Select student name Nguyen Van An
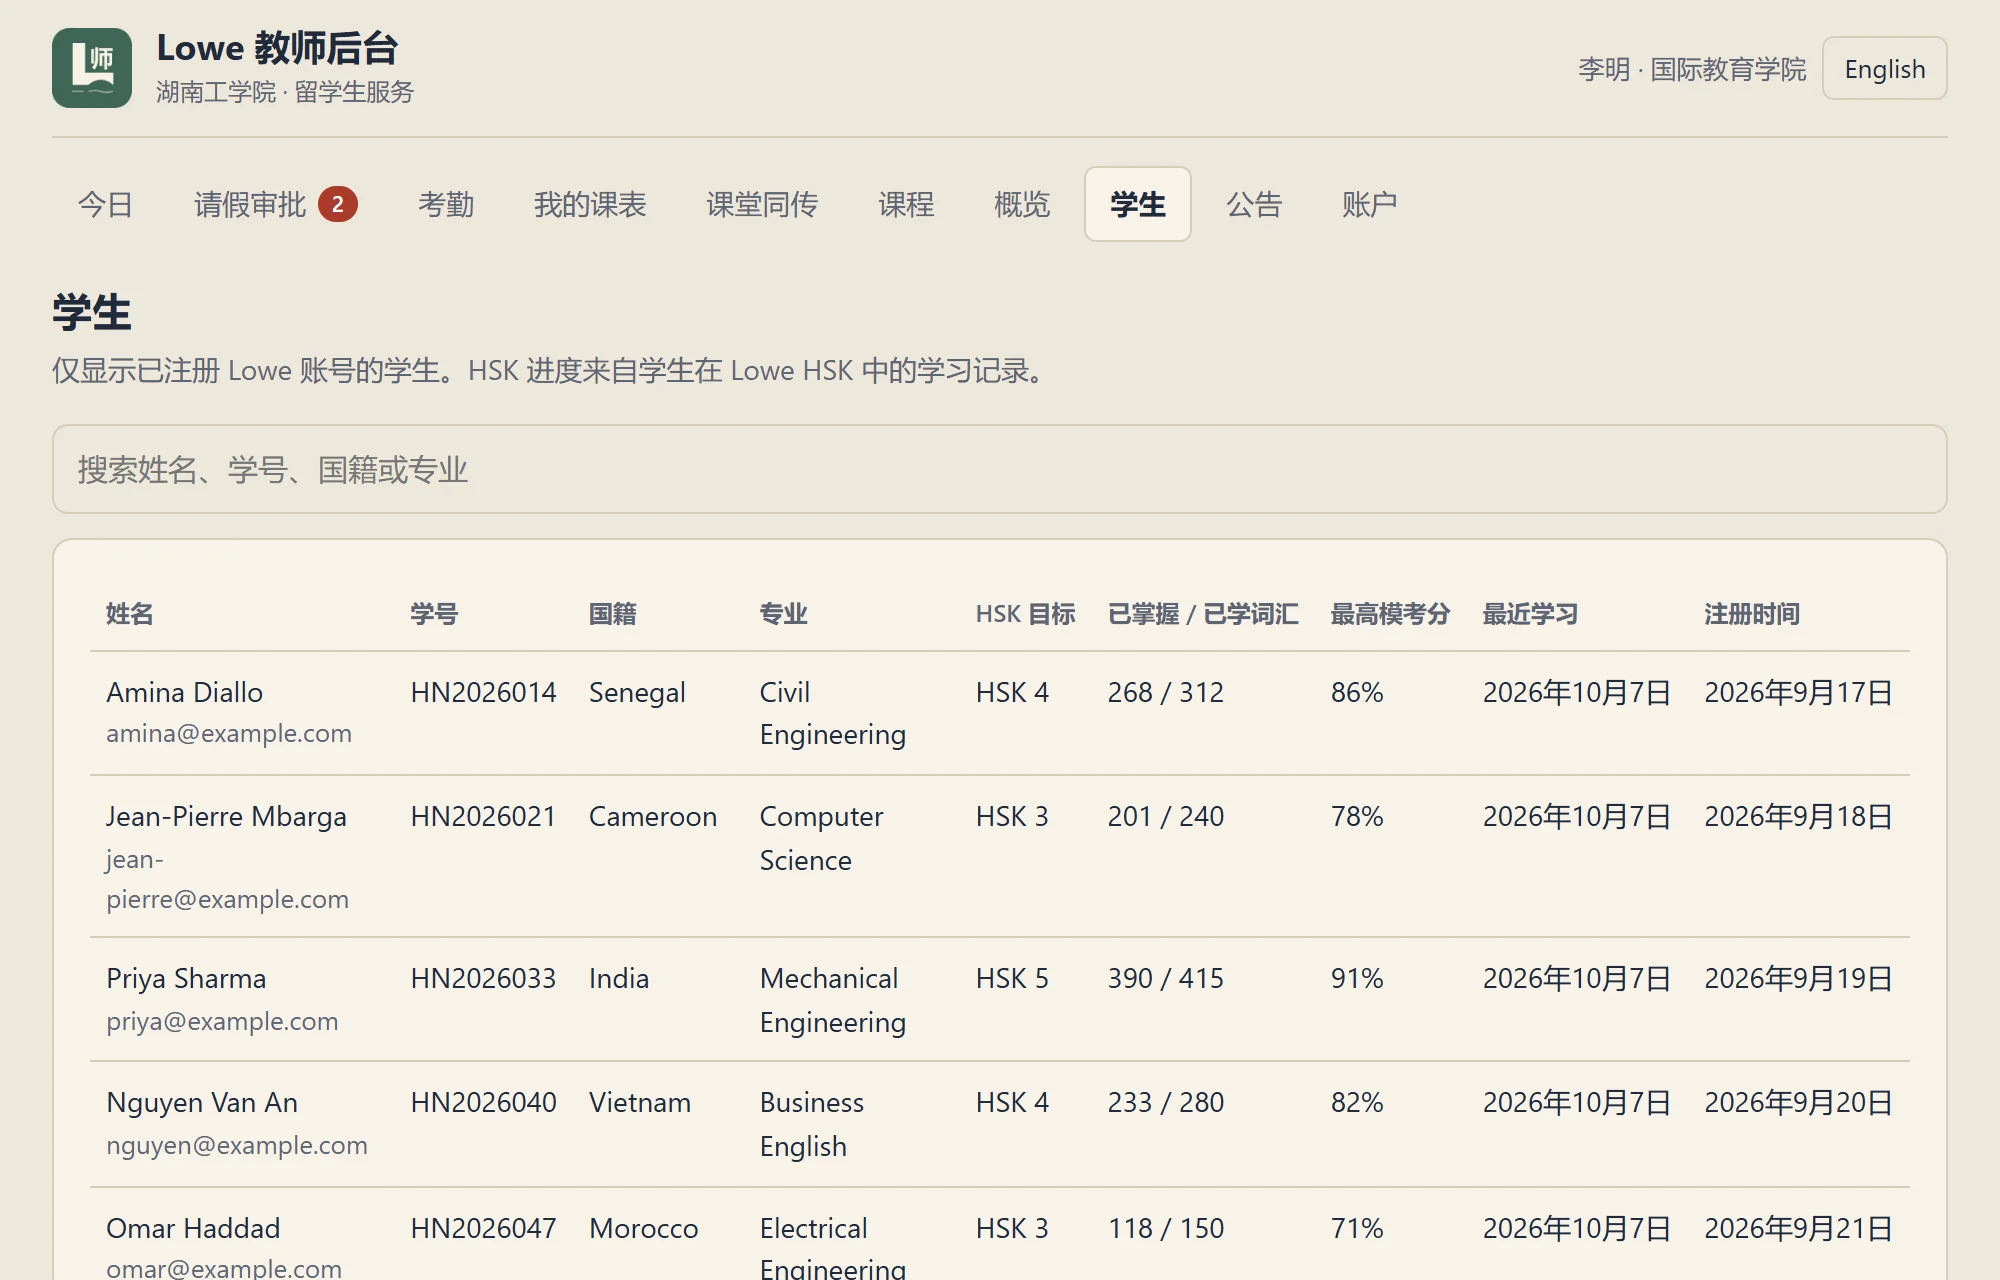Screen dimensions: 2000x1280 pos(202,1102)
